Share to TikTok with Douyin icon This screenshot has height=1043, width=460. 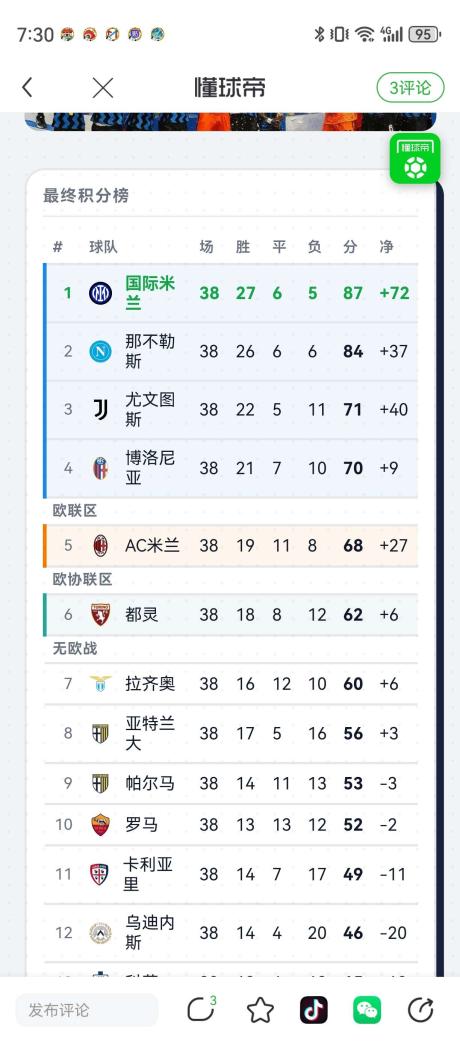(x=313, y=1010)
